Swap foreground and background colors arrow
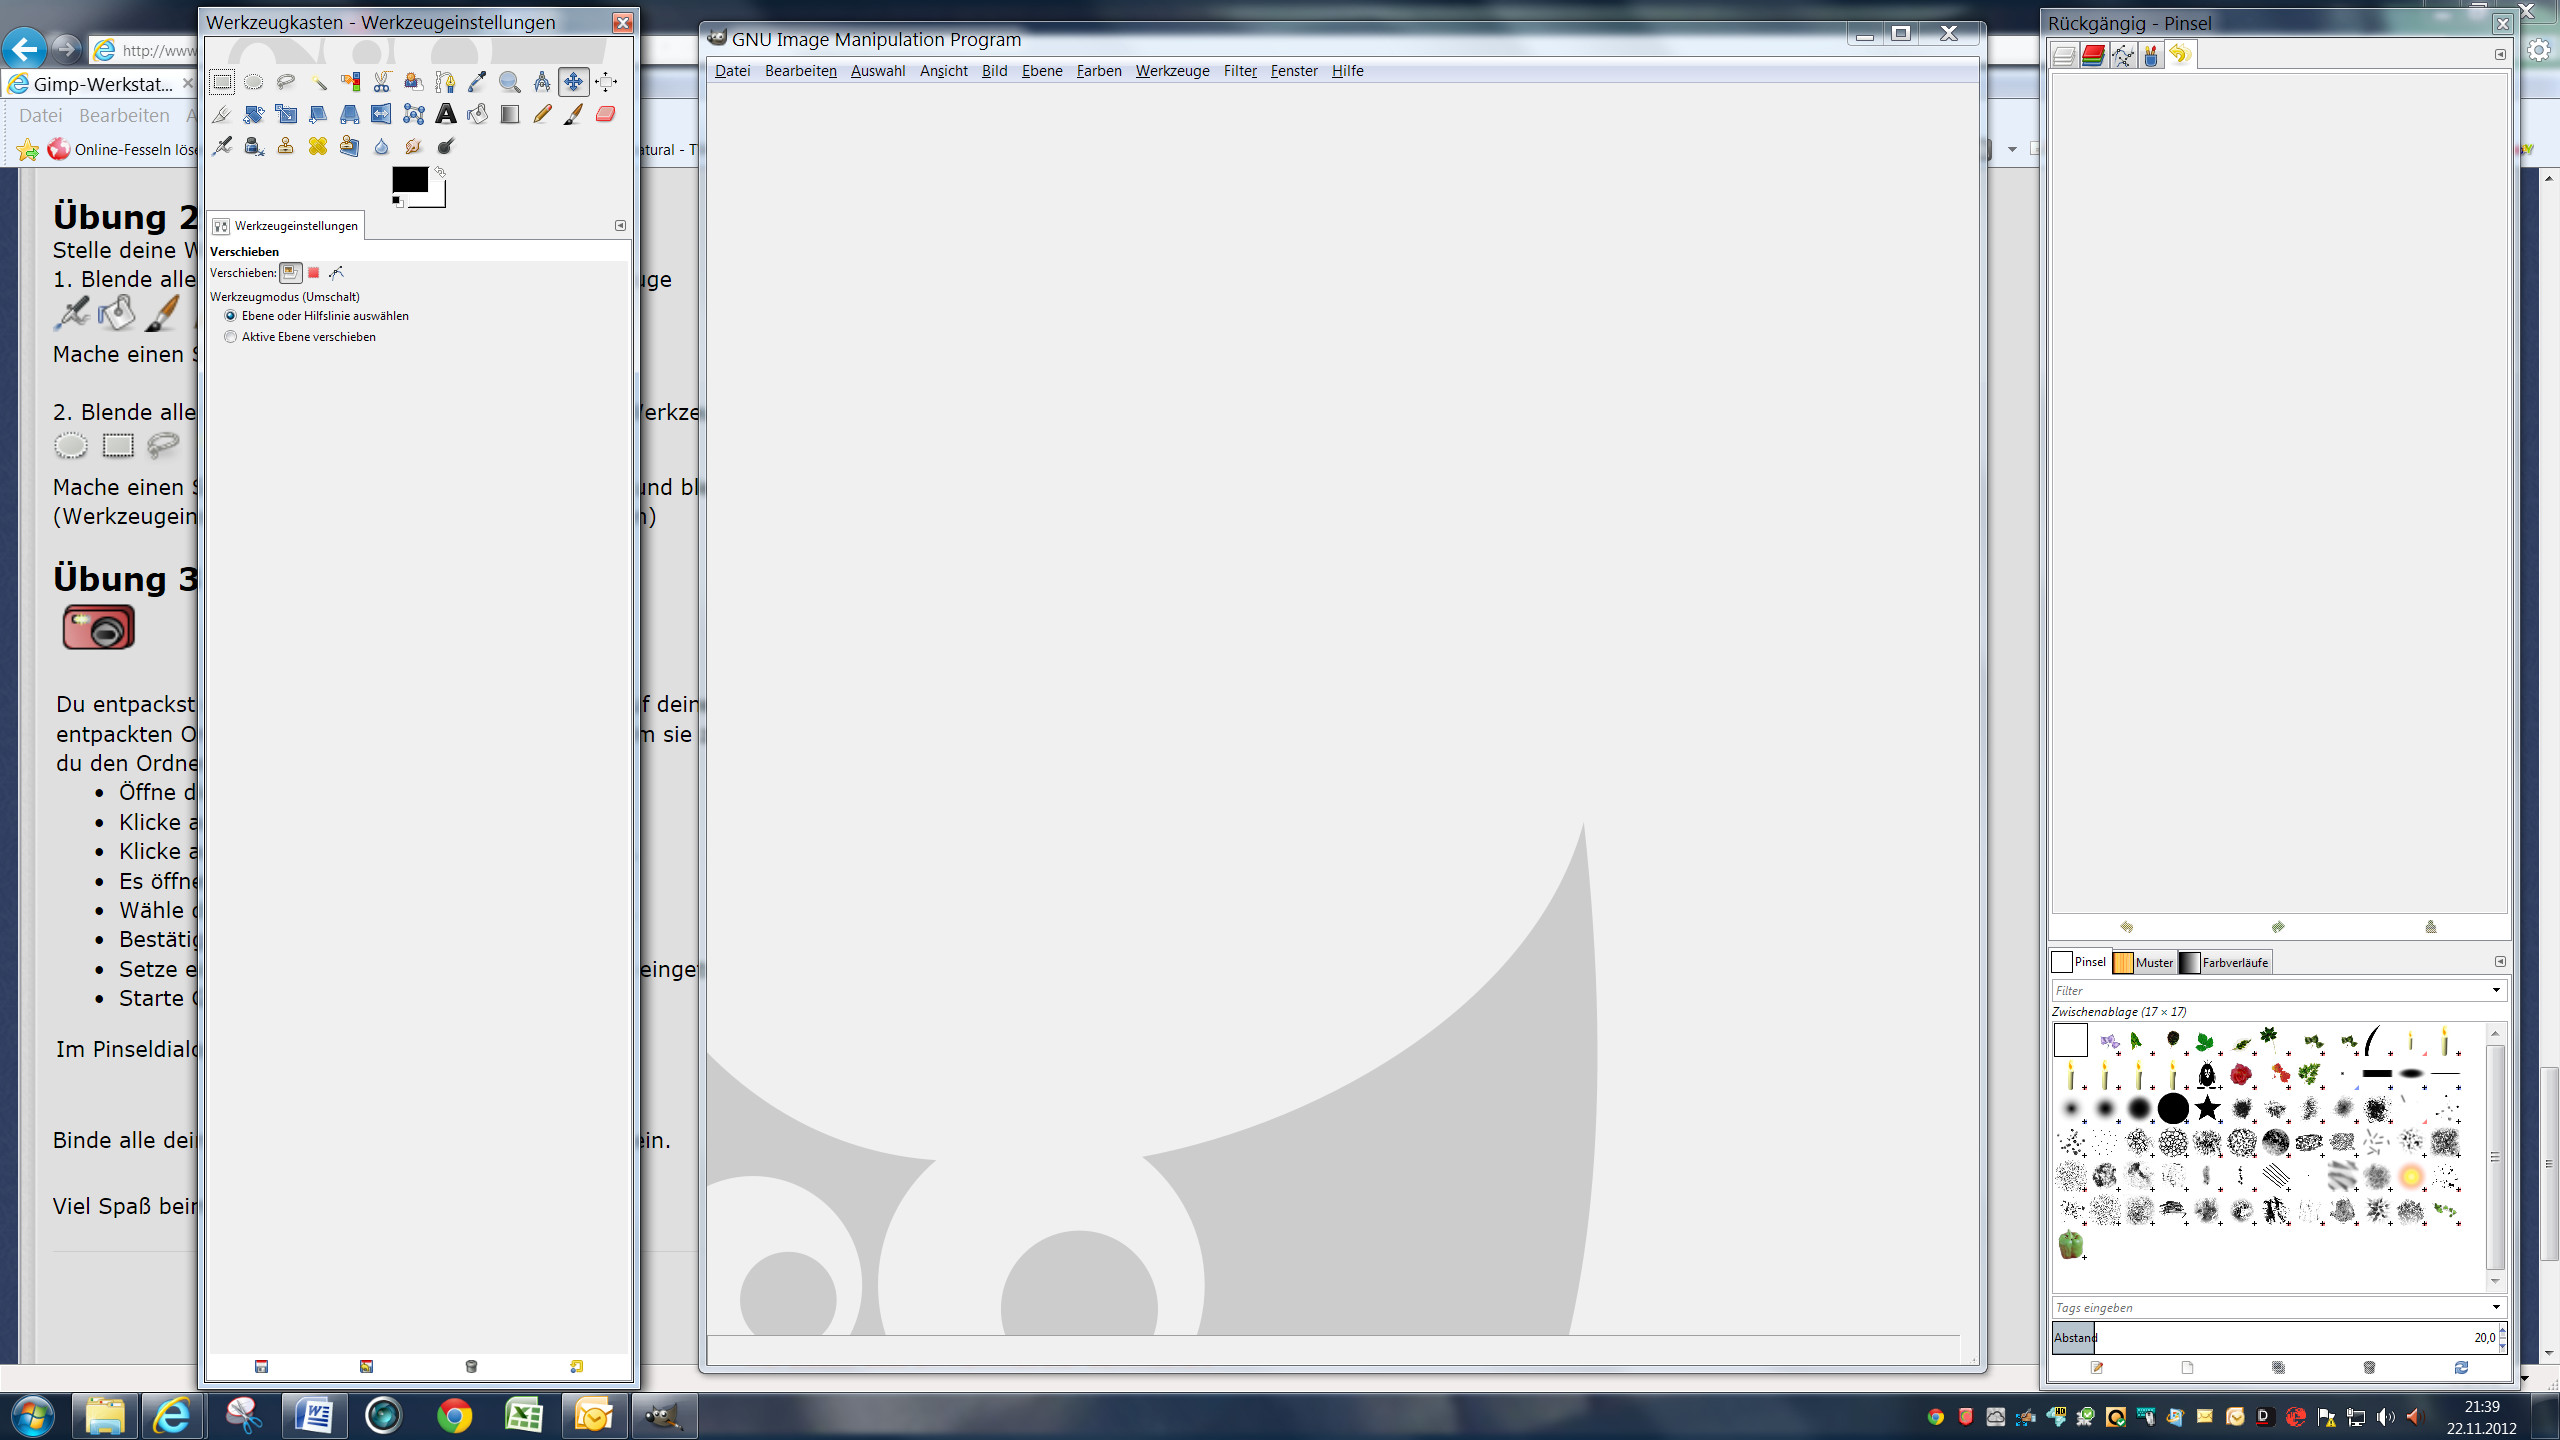2560x1440 pixels. tap(439, 172)
